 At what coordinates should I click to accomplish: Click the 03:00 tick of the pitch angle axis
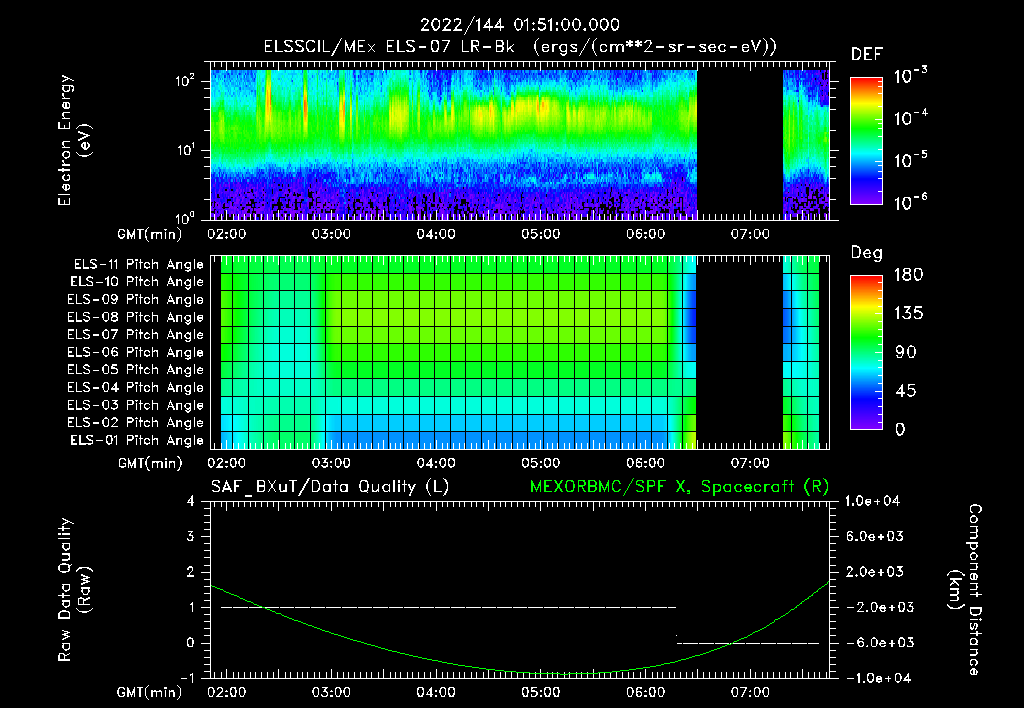point(331,464)
